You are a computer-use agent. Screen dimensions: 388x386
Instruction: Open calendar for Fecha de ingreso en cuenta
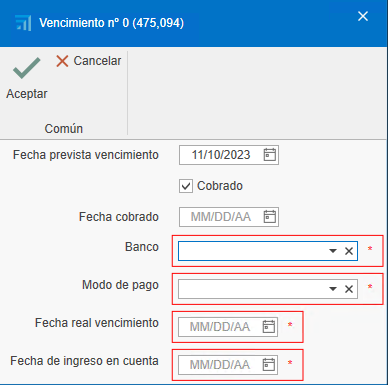[269, 365]
